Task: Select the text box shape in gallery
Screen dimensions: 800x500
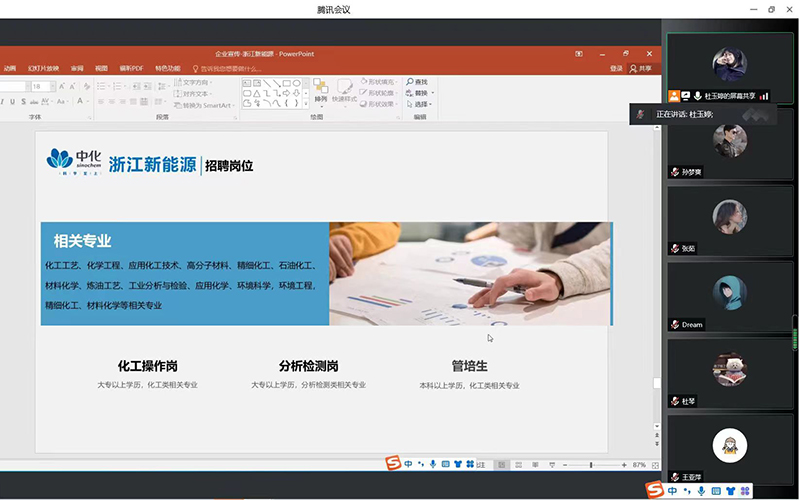Action: [246, 83]
